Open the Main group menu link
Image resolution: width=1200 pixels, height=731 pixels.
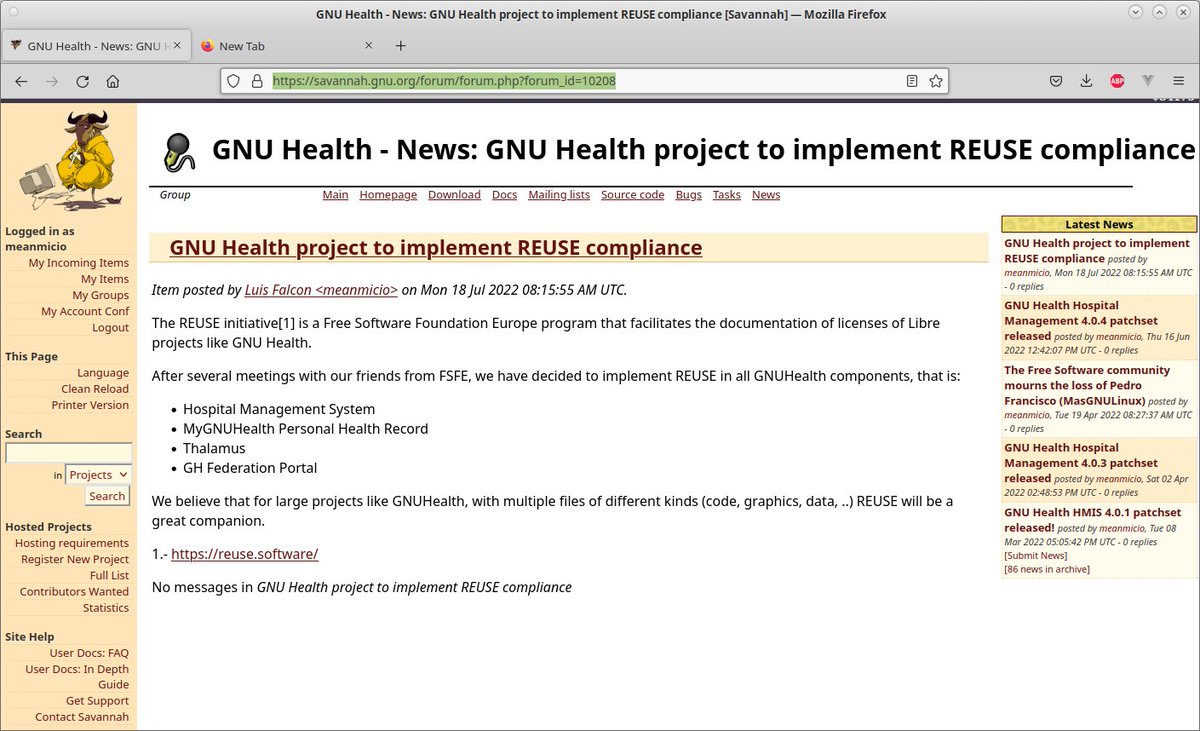click(335, 195)
